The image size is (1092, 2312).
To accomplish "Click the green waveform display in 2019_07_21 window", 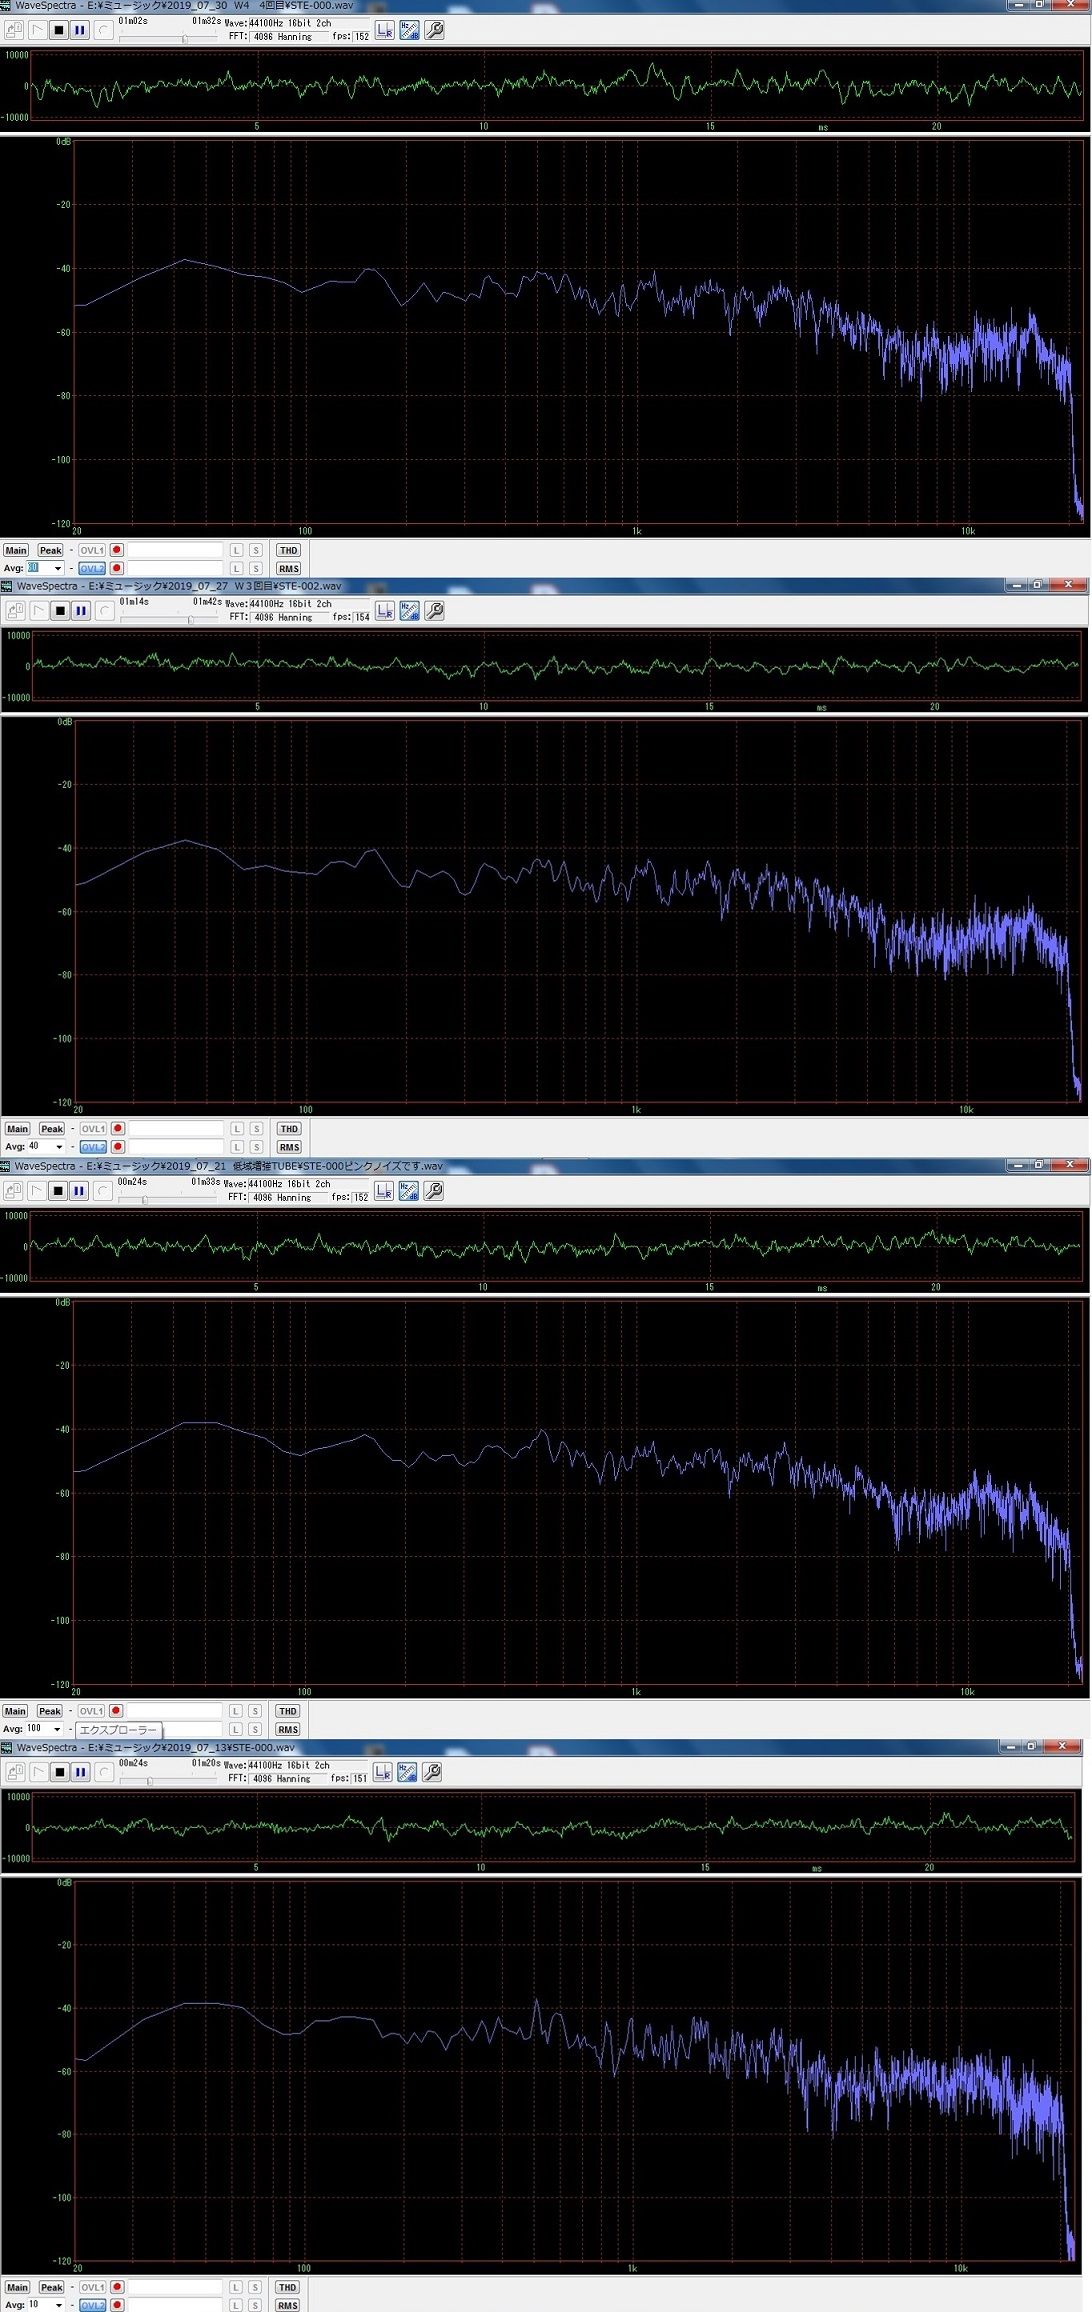I will [557, 1246].
